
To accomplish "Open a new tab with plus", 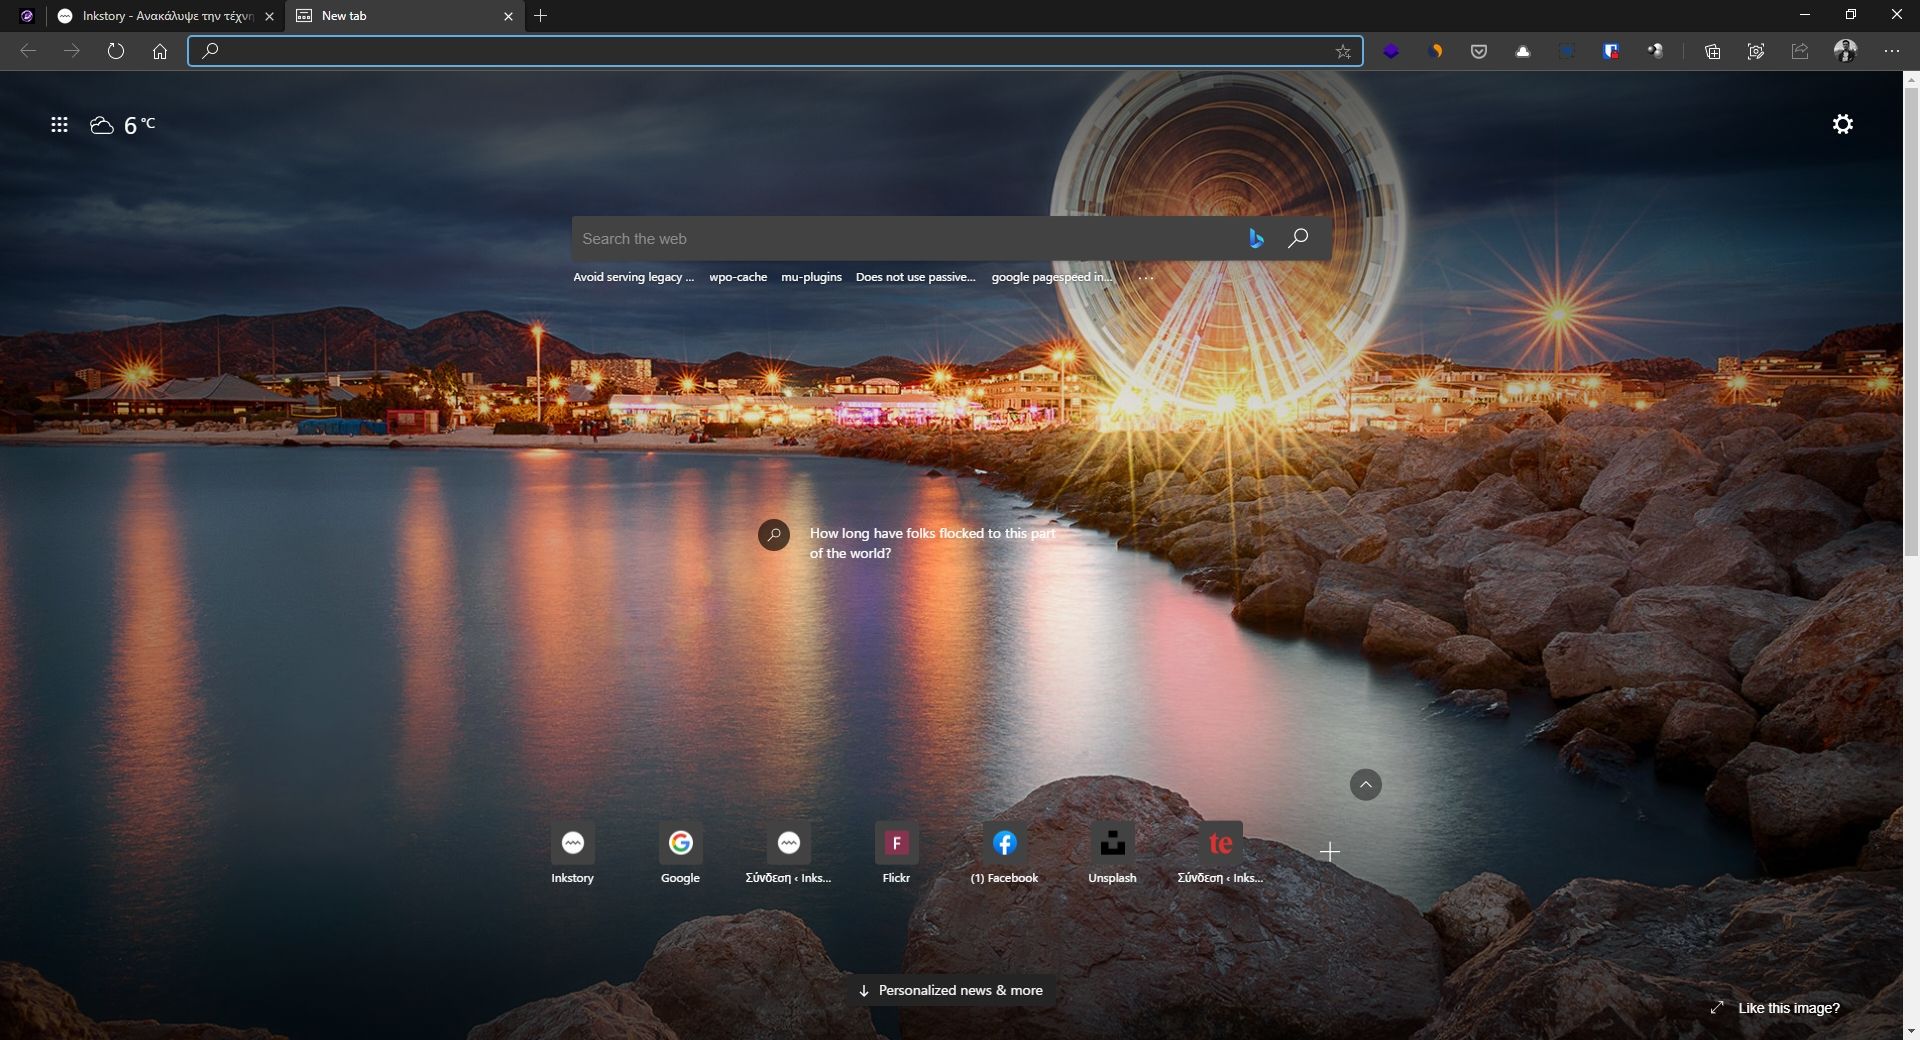I will [x=541, y=16].
